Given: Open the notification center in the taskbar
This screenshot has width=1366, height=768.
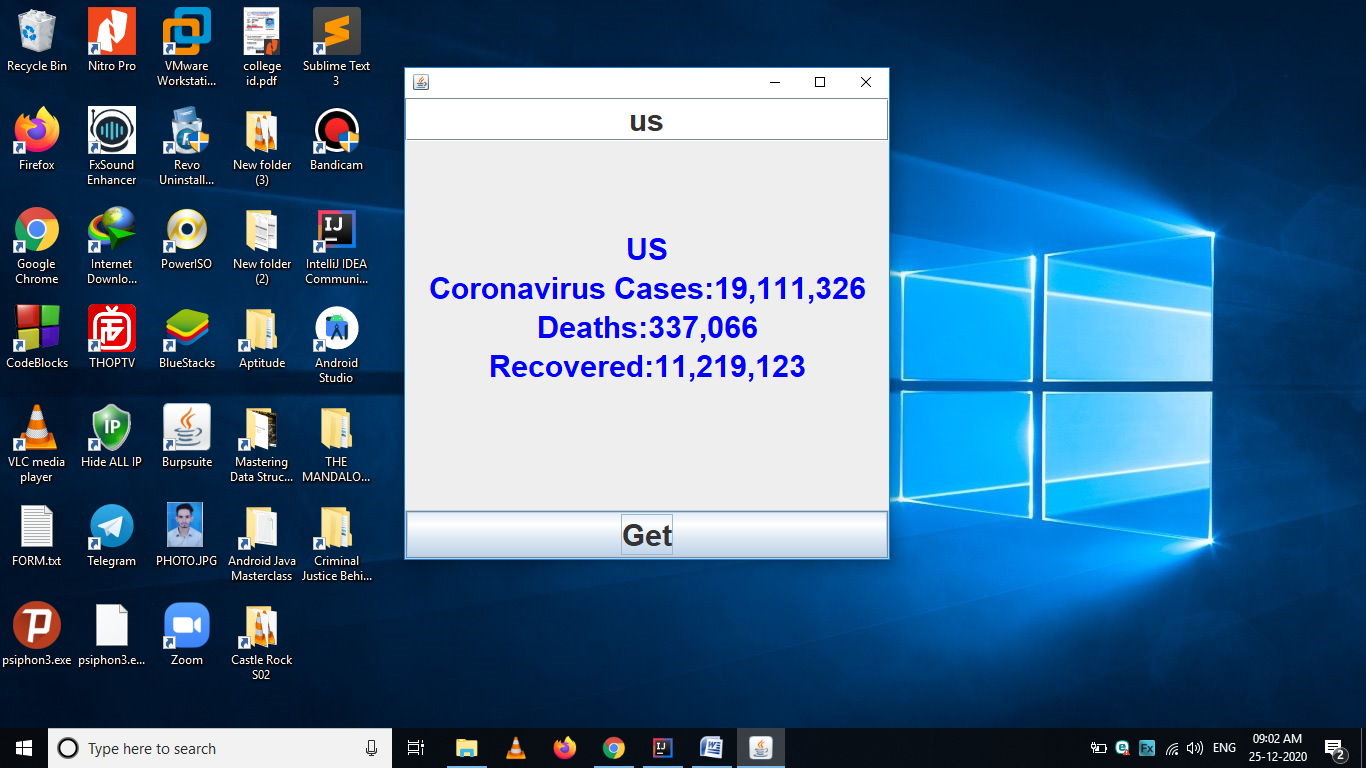Looking at the screenshot, I should pyautogui.click(x=1333, y=748).
